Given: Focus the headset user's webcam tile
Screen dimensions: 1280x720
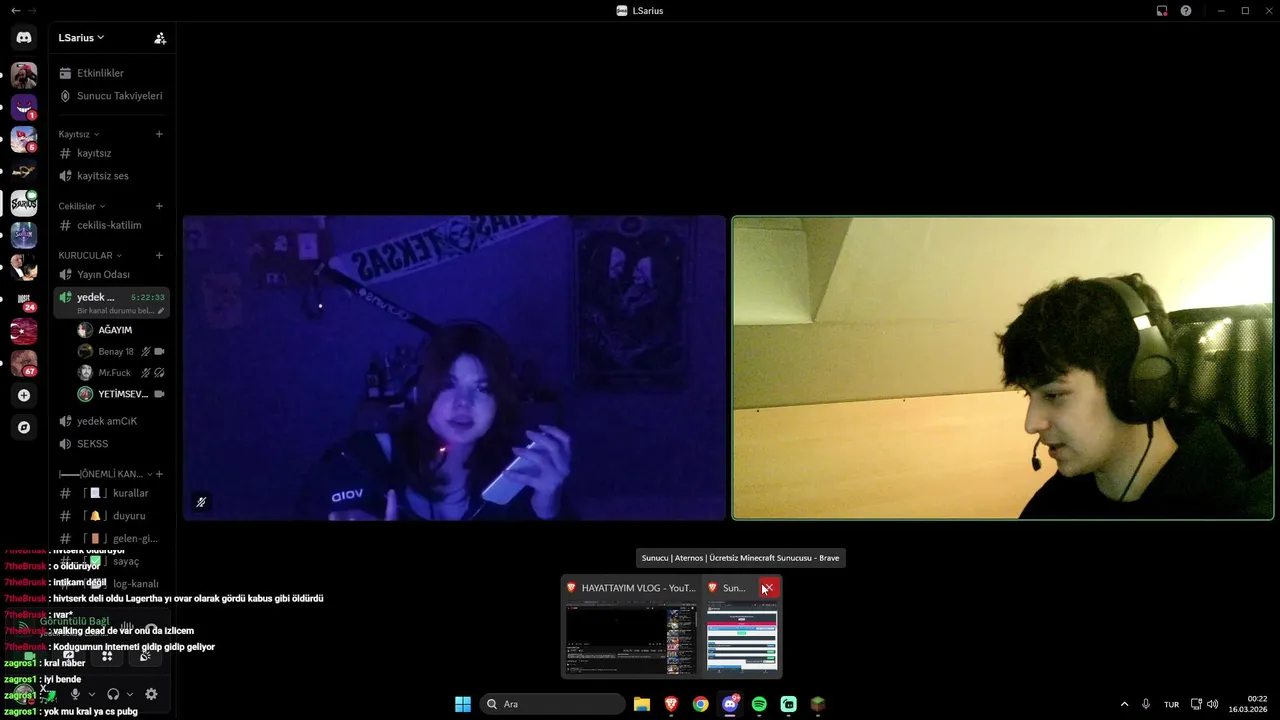Looking at the screenshot, I should point(1003,368).
